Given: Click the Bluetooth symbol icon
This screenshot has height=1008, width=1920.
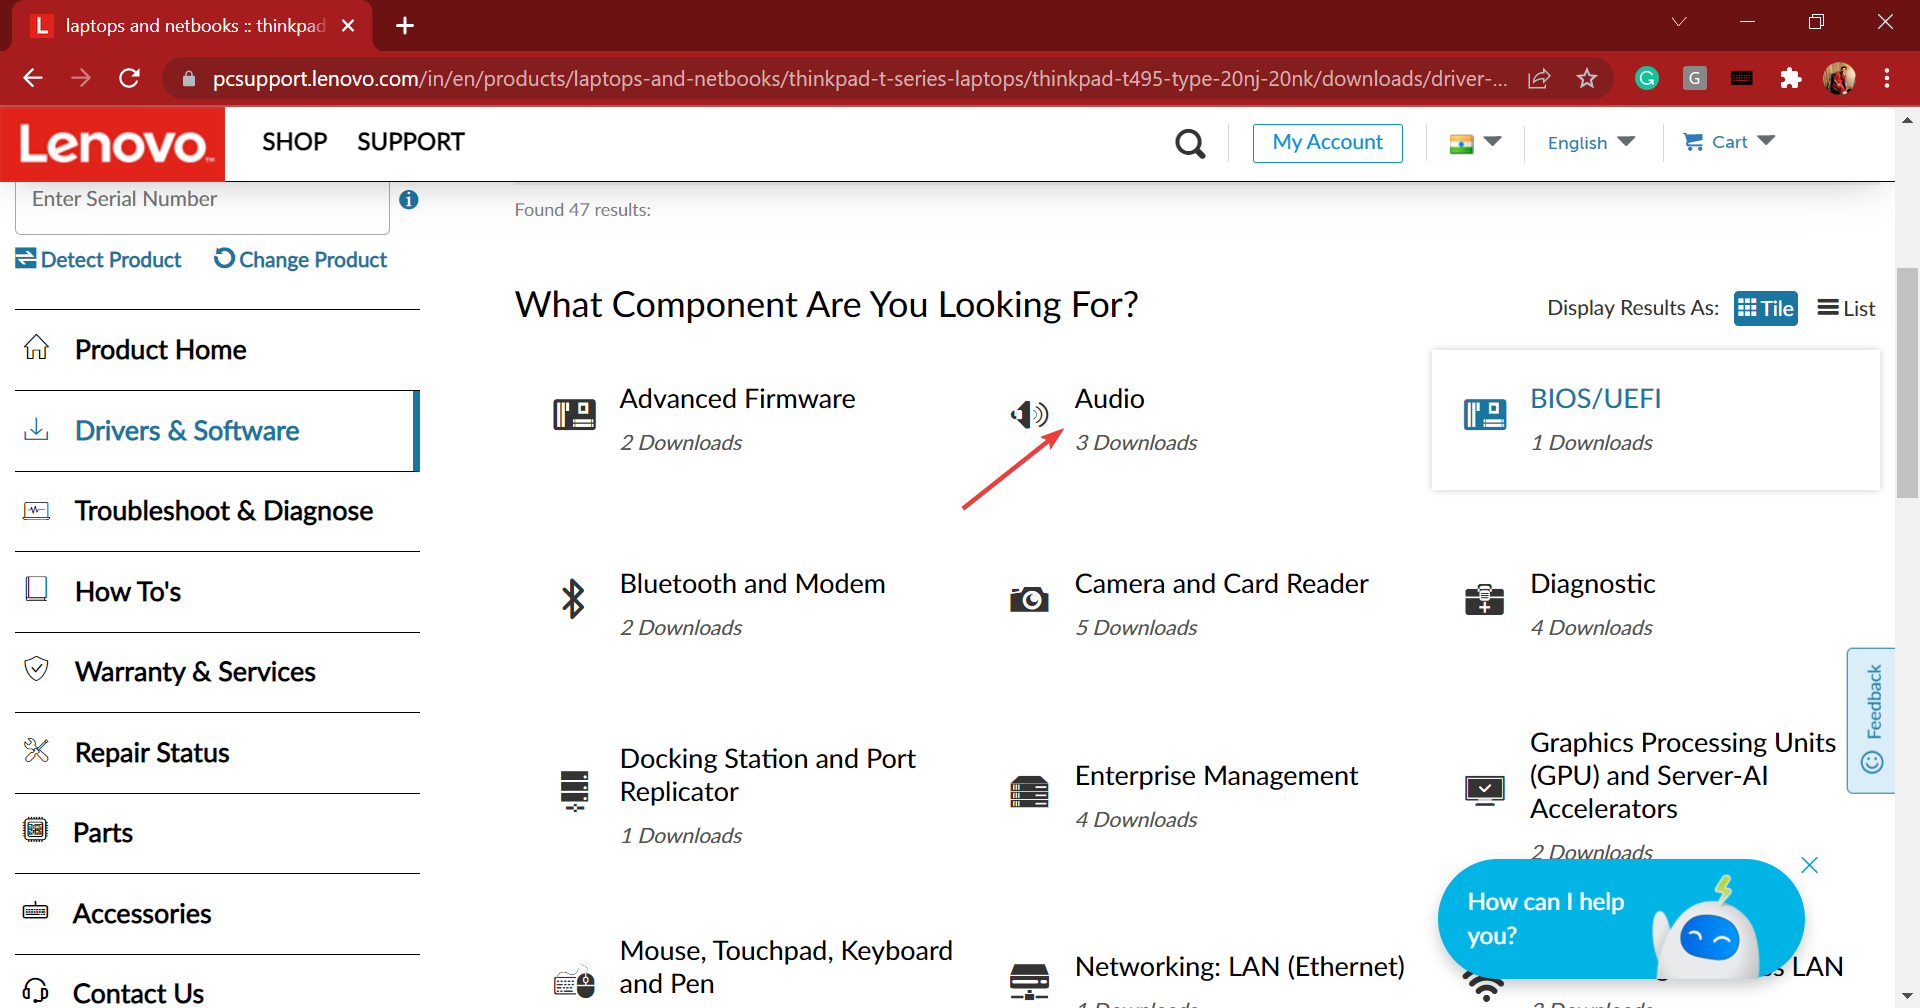Looking at the screenshot, I should point(573,599).
